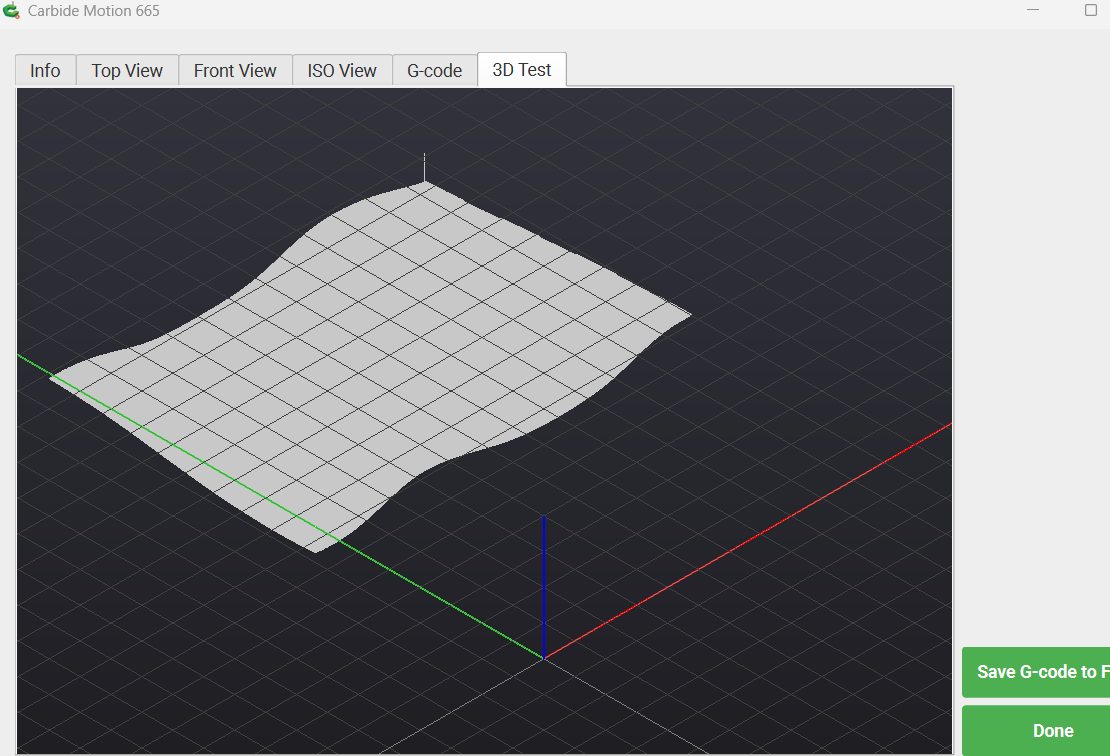Open the Top View tab
The image size is (1110, 756).
127,71
